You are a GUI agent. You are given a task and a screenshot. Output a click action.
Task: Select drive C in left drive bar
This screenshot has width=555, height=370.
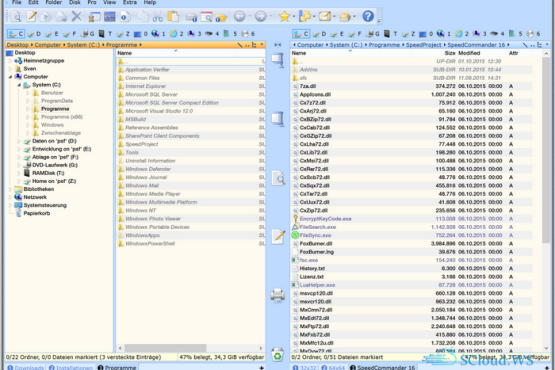tap(16, 34)
